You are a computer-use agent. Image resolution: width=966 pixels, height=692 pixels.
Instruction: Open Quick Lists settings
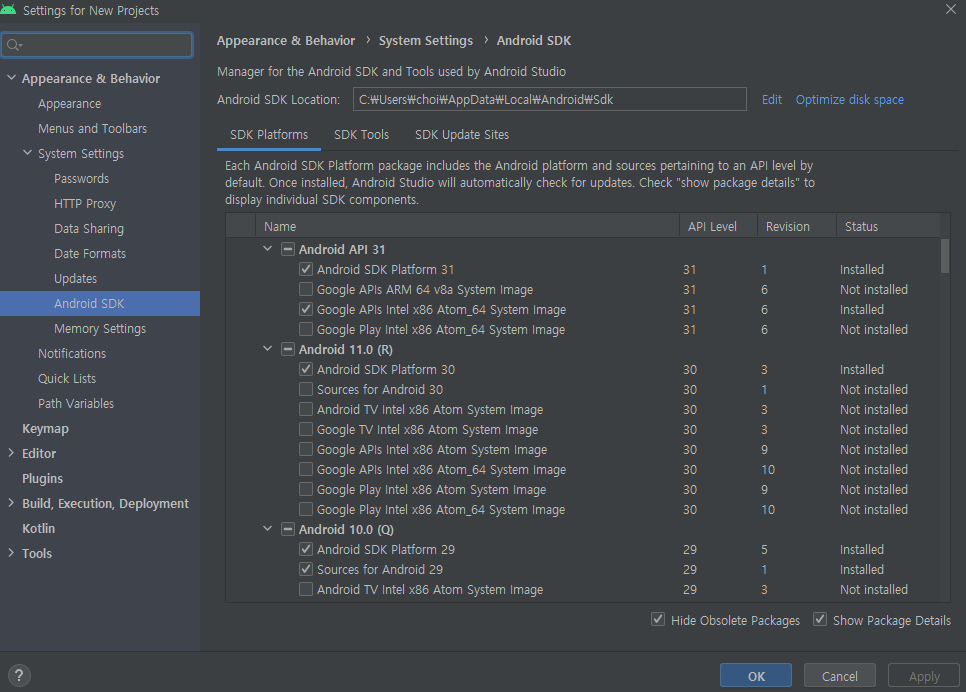point(67,378)
